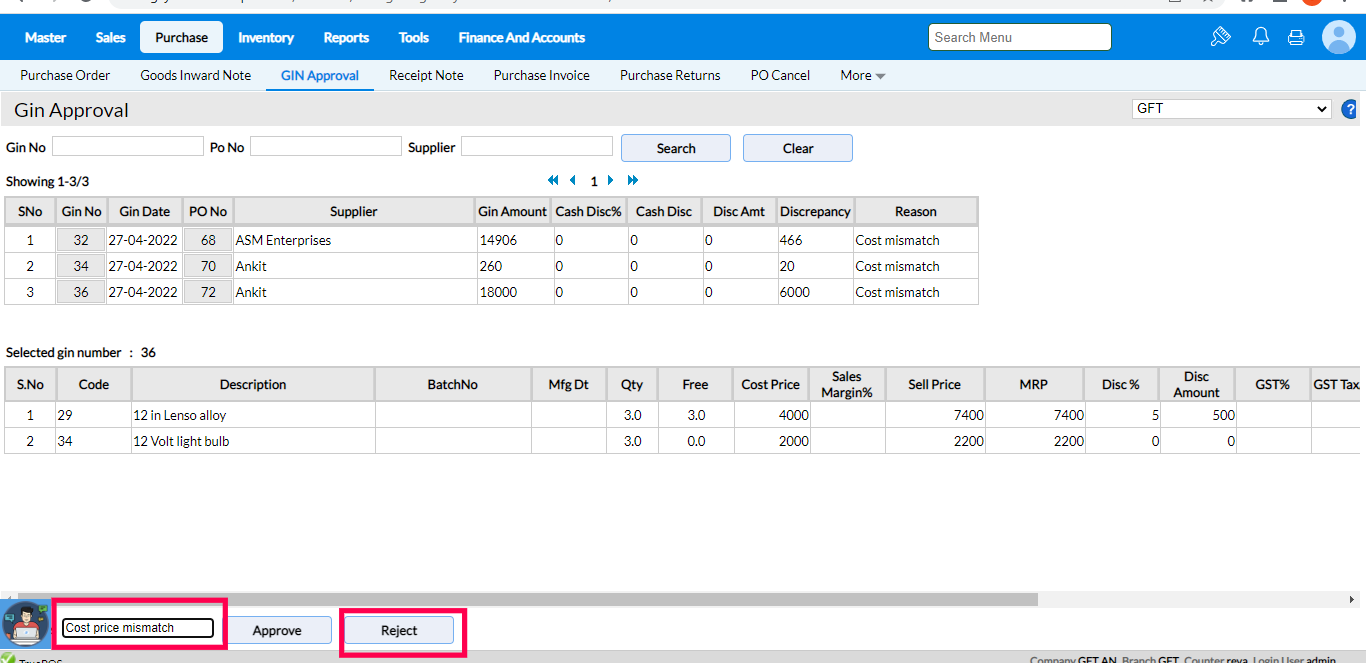Go to first page double-arrow icon
The width and height of the screenshot is (1366, 663).
coord(553,181)
